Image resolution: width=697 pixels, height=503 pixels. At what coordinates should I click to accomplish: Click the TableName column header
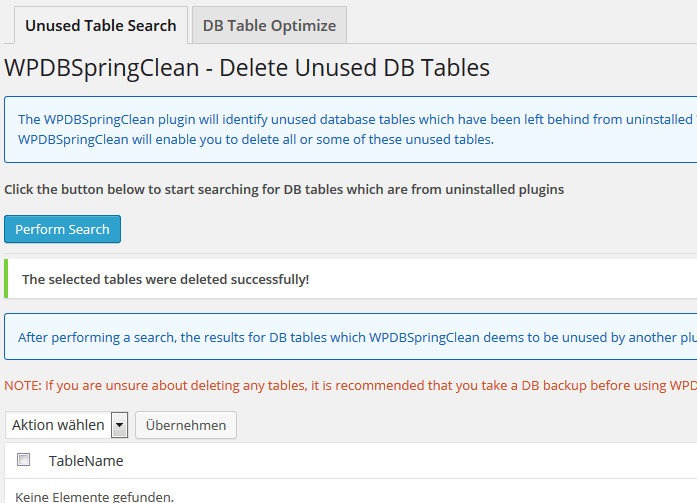86,461
